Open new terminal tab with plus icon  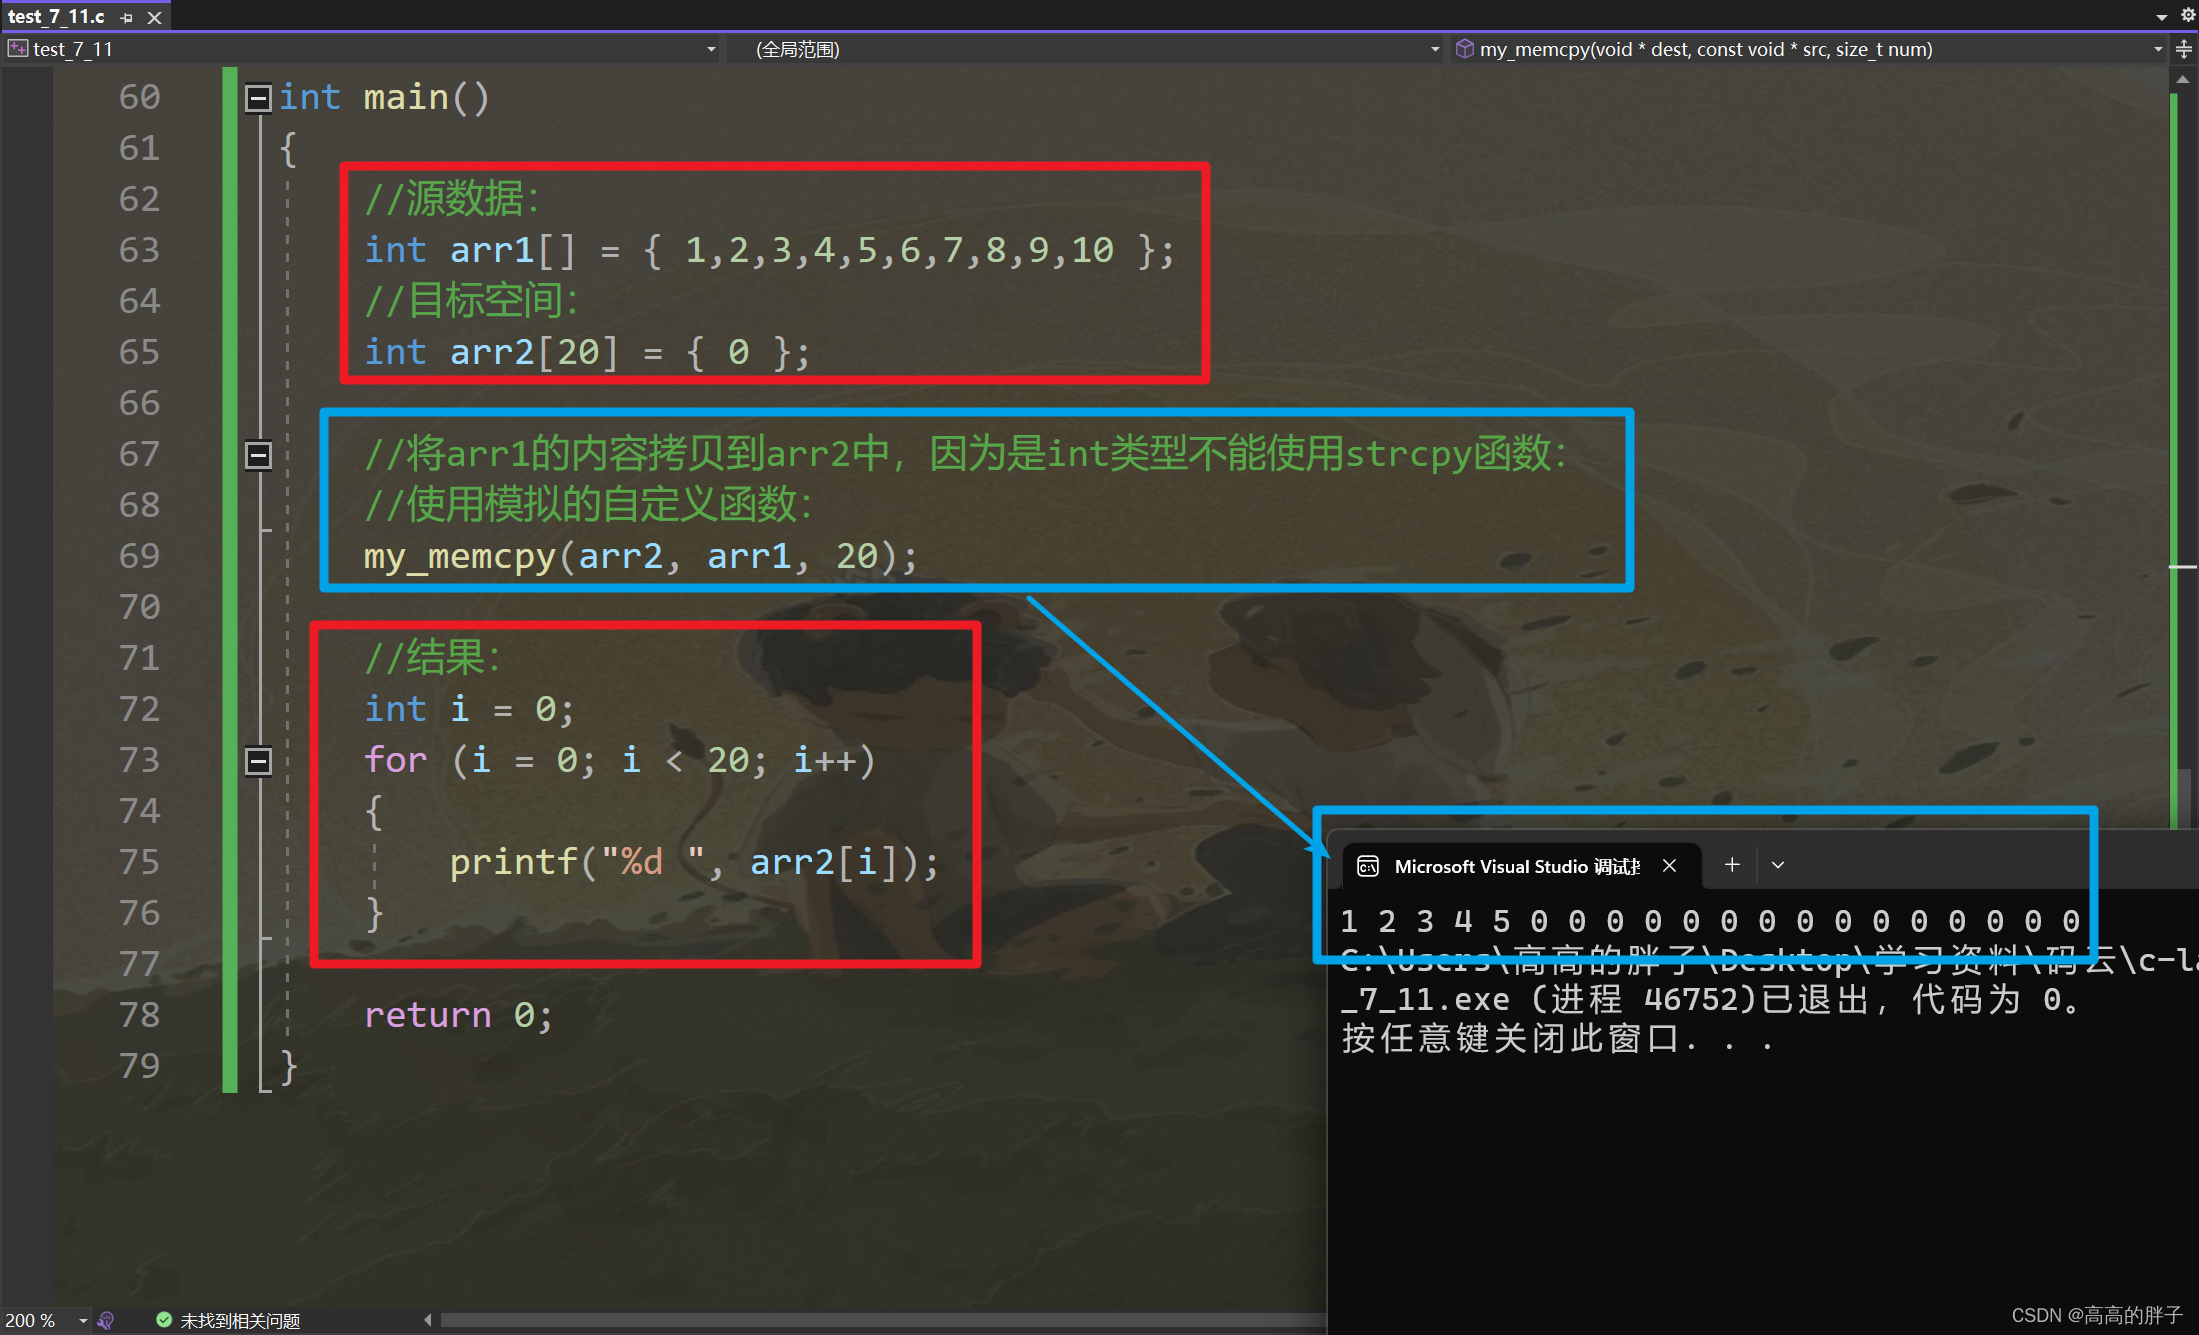click(x=1732, y=865)
